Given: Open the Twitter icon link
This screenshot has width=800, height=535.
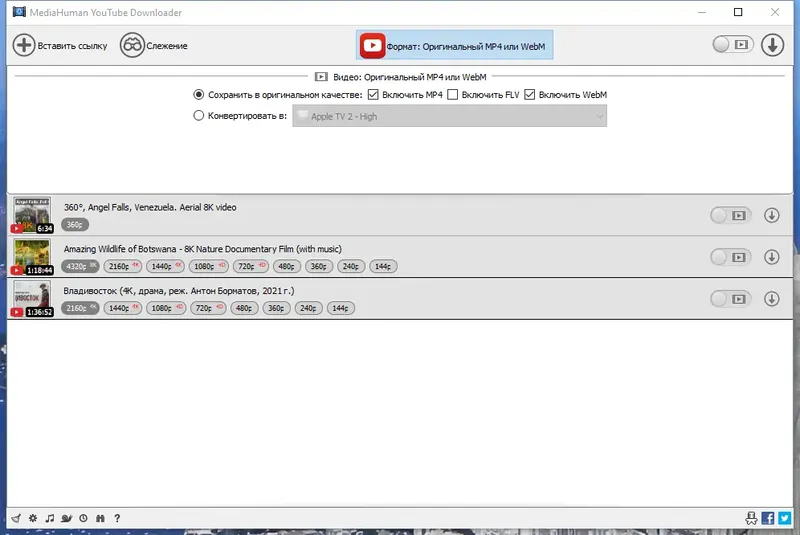Looking at the screenshot, I should click(x=785, y=518).
